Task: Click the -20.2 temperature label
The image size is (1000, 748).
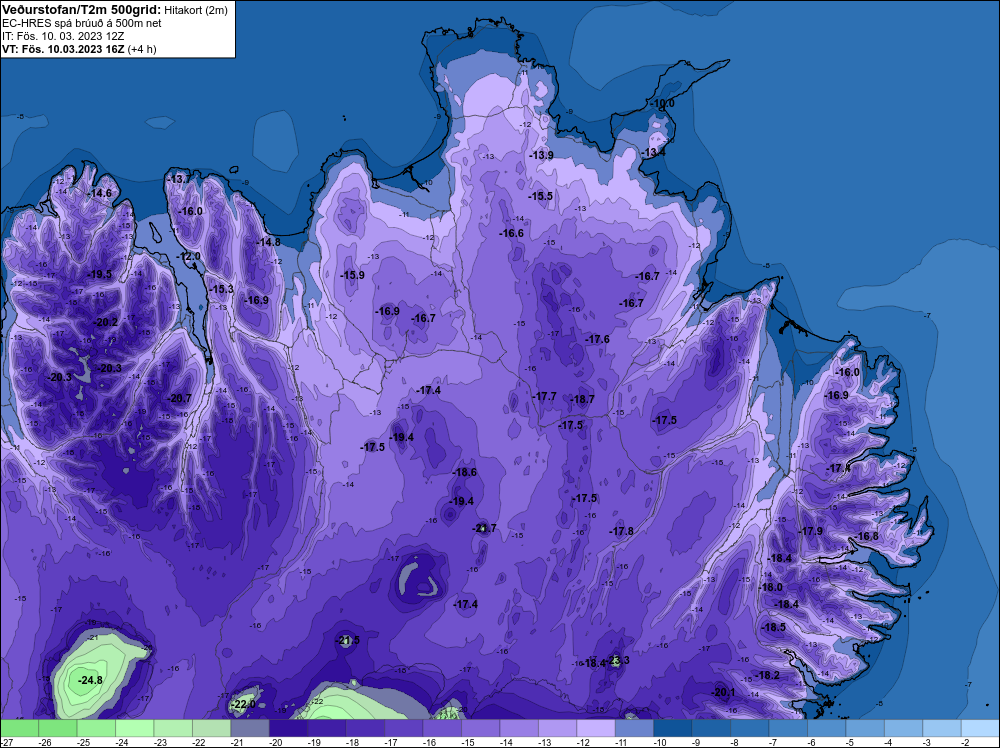Action: 106,323
